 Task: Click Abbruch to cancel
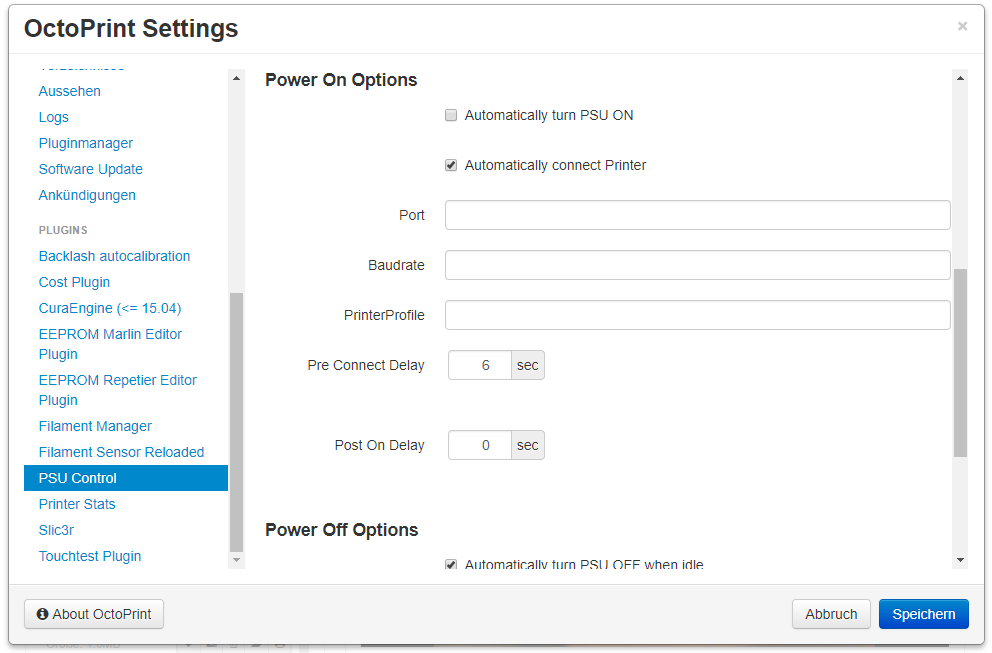pyautogui.click(x=831, y=614)
